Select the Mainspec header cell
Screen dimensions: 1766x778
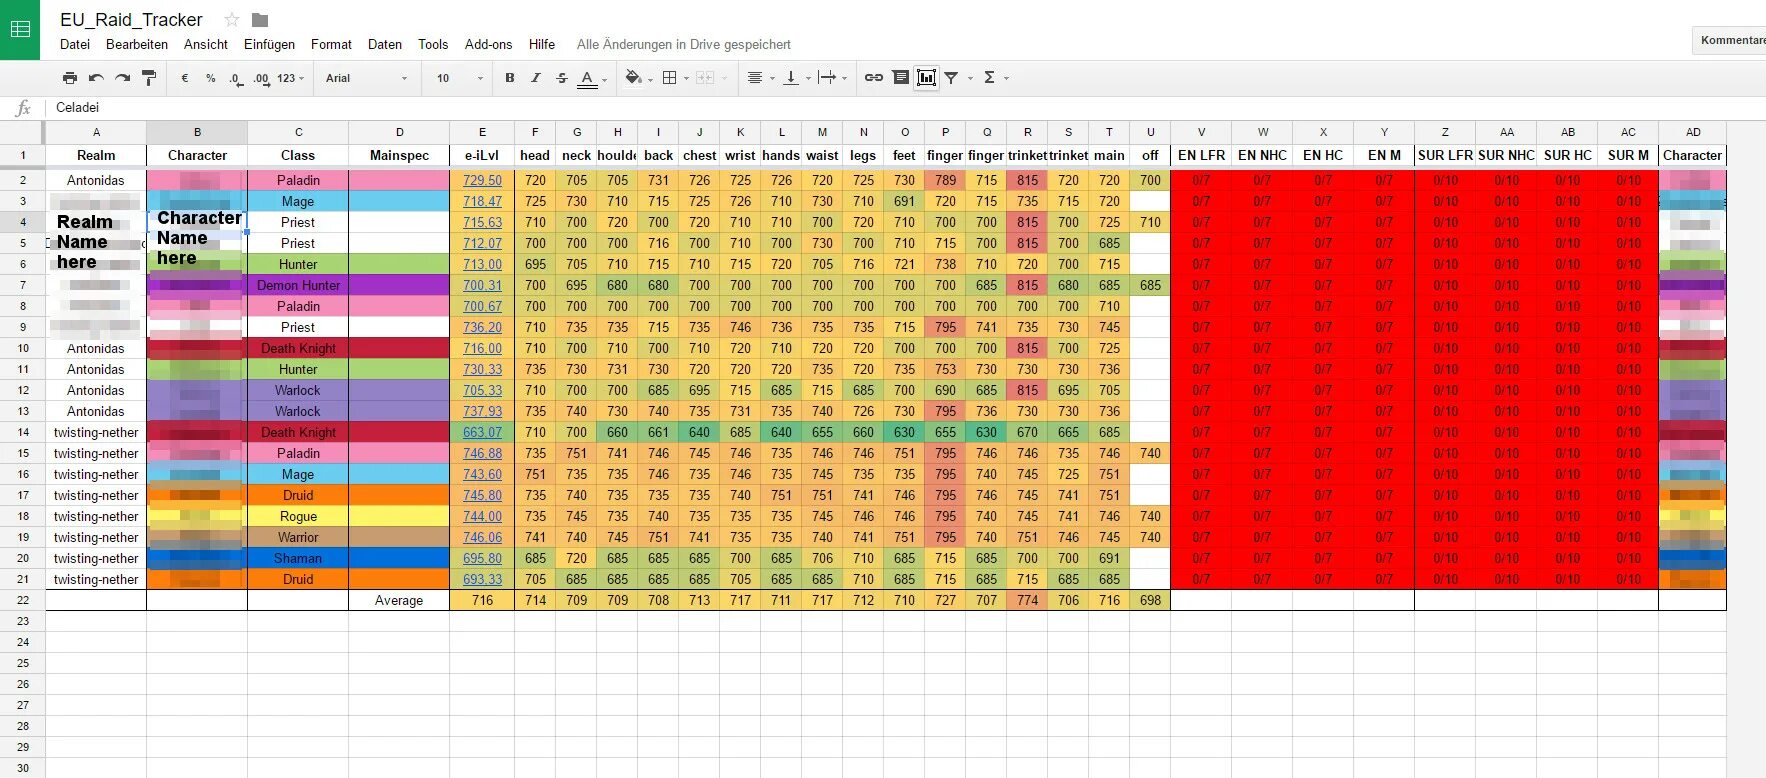[399, 155]
